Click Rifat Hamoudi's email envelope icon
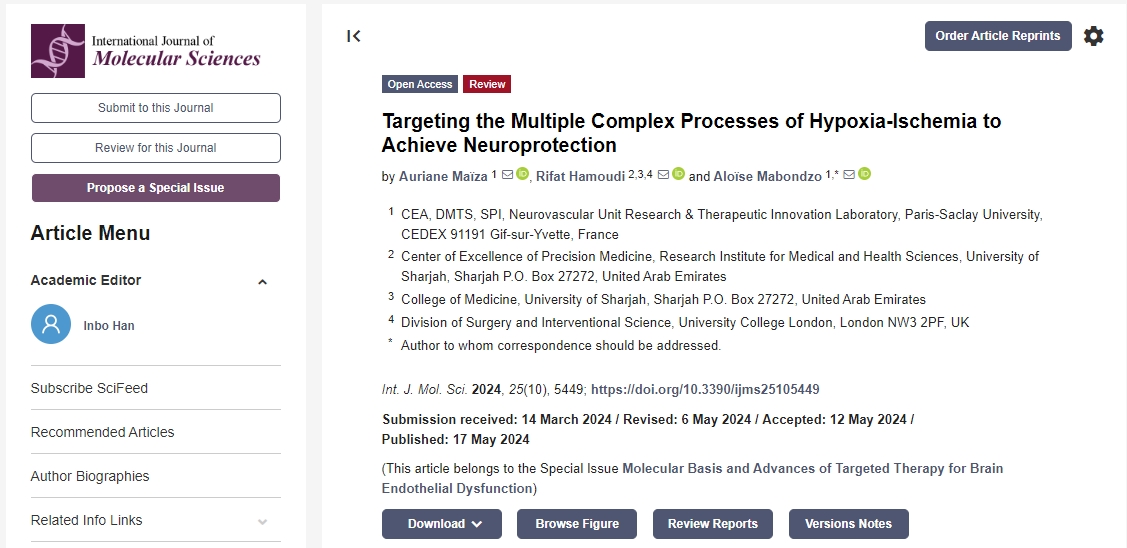 (x=663, y=175)
